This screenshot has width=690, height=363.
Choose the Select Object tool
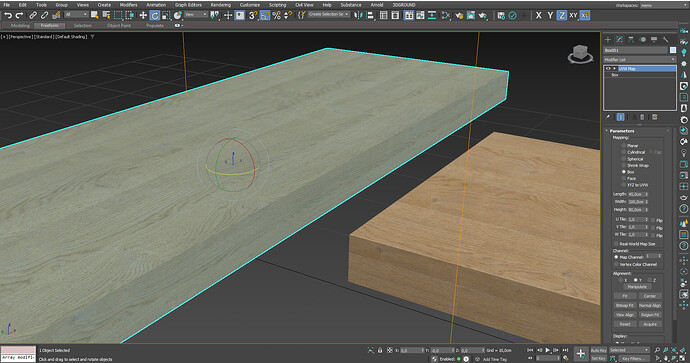coord(95,15)
